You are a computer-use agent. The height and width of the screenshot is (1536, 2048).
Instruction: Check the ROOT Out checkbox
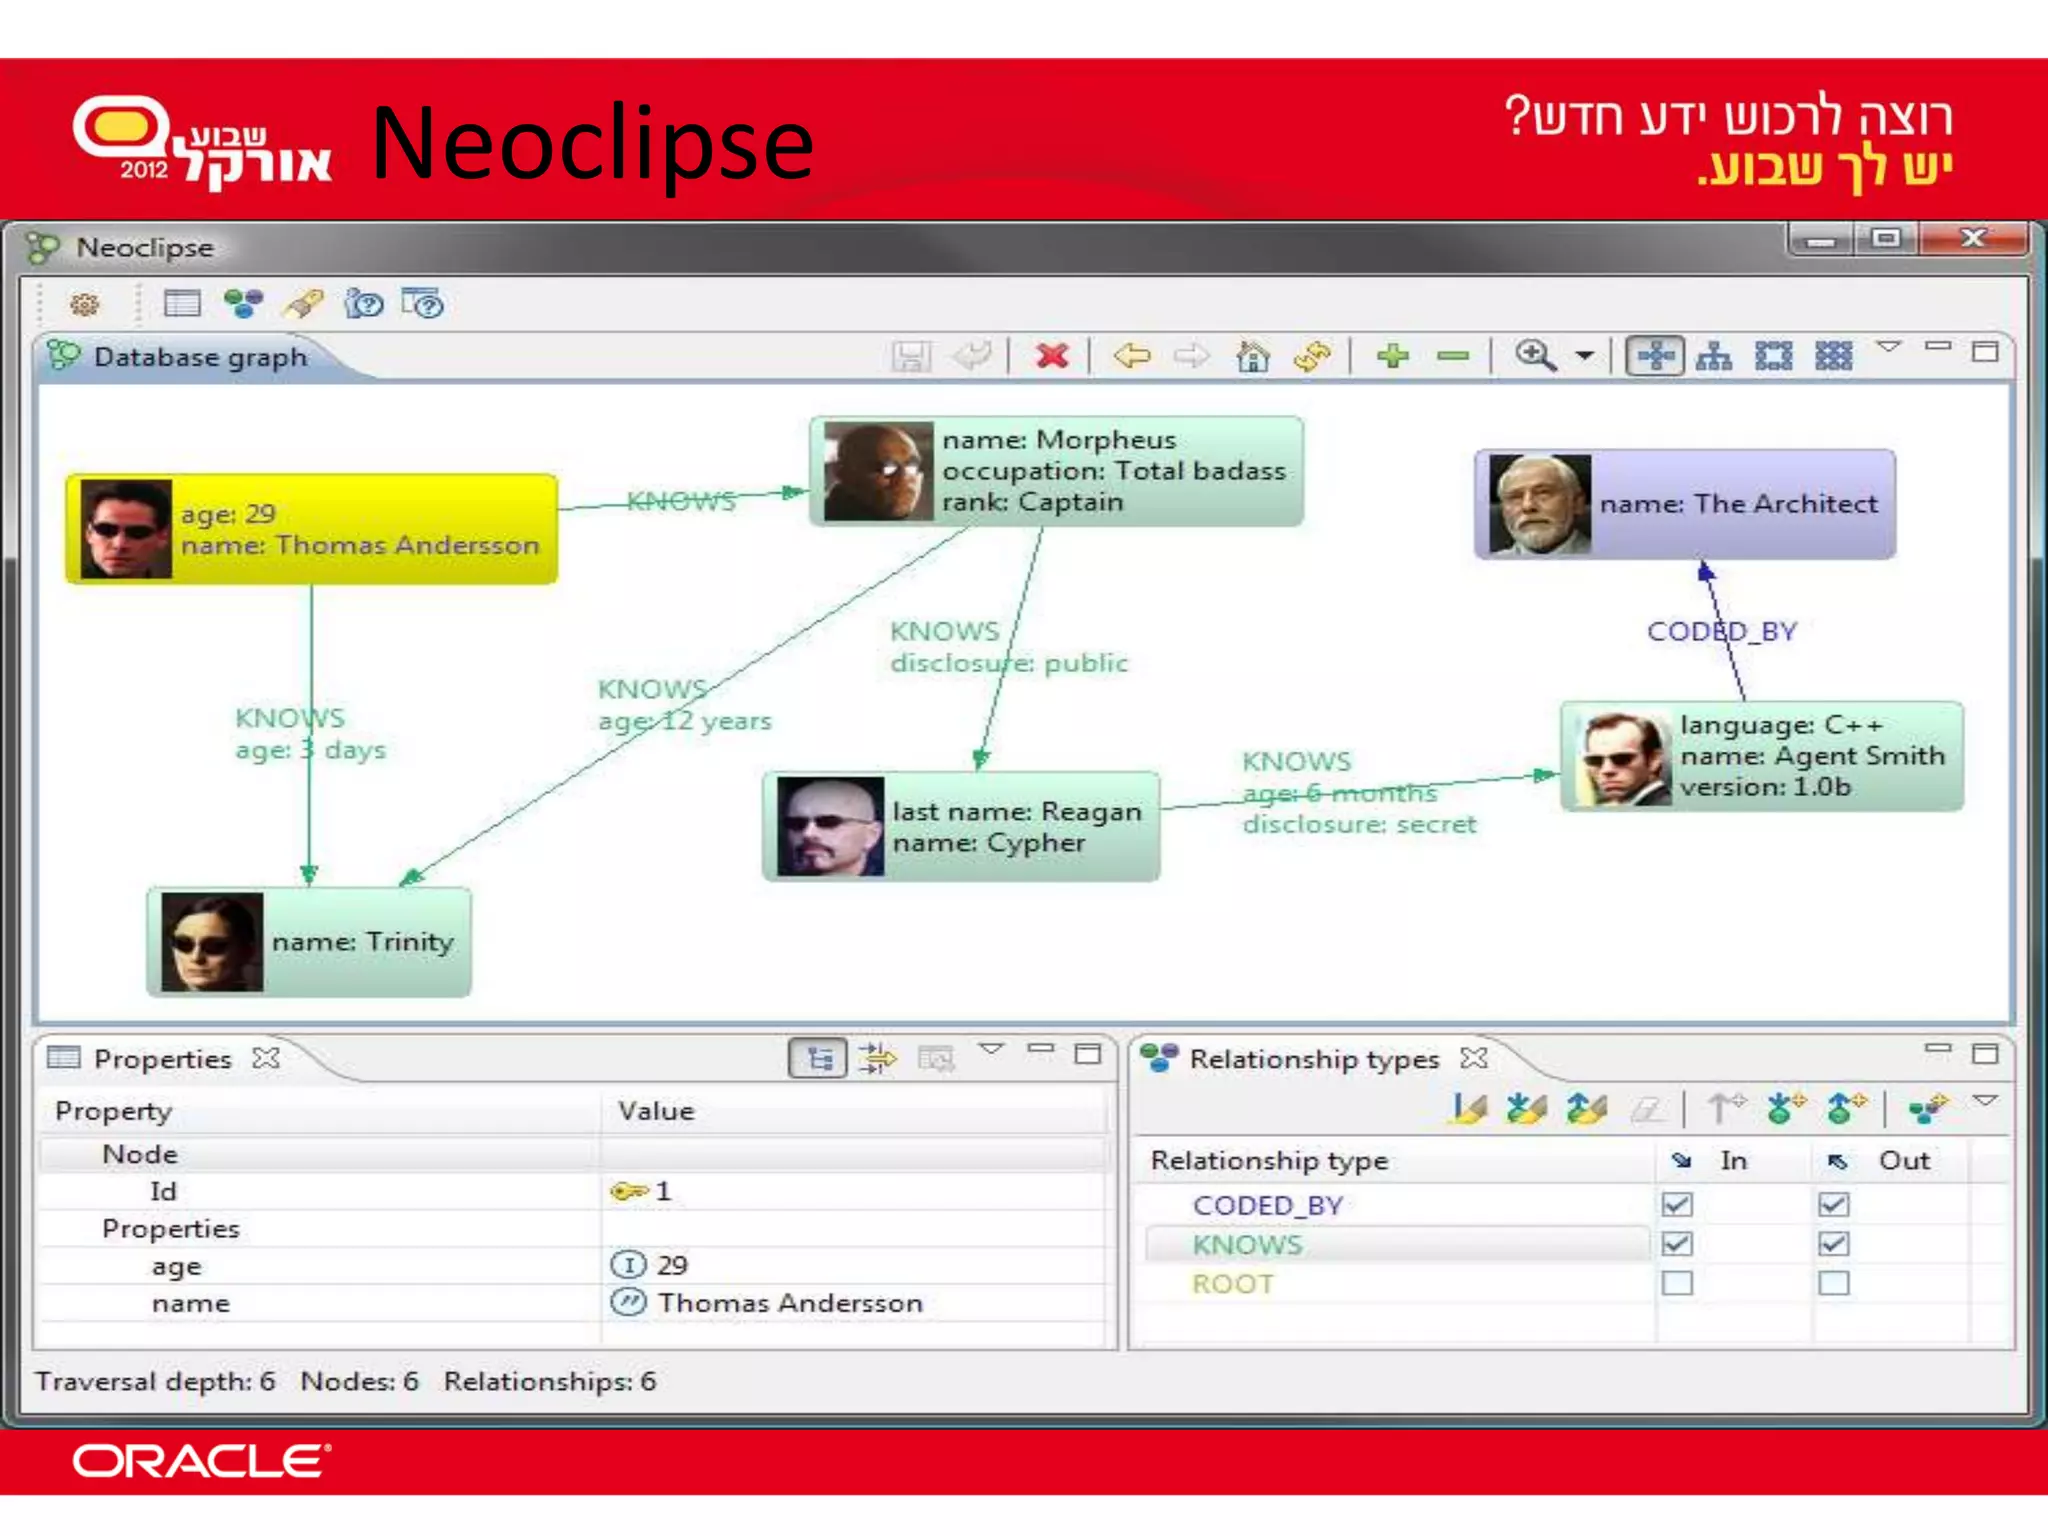pyautogui.click(x=1834, y=1283)
